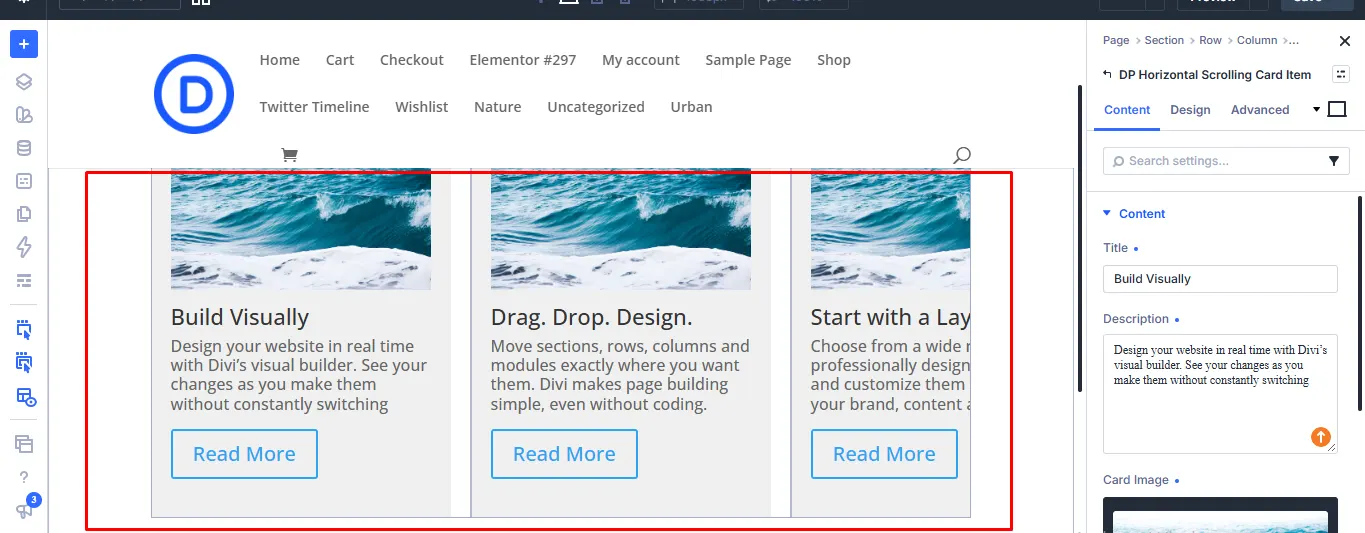Open the dropdown arrow next to Advanced tab
This screenshot has height=533, width=1365.
click(x=1316, y=110)
